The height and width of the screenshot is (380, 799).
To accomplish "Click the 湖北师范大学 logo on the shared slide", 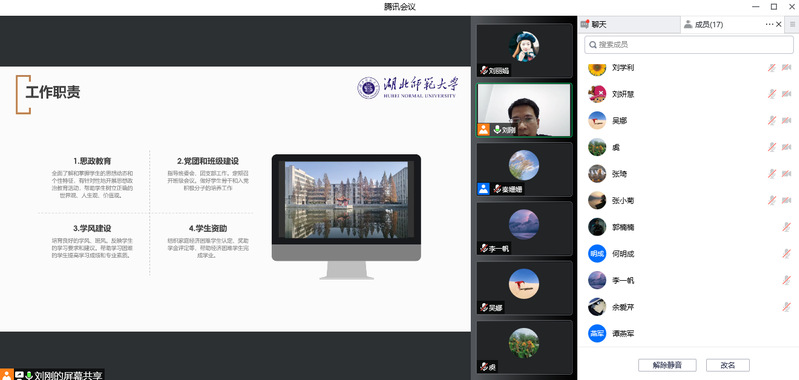I will 408,87.
